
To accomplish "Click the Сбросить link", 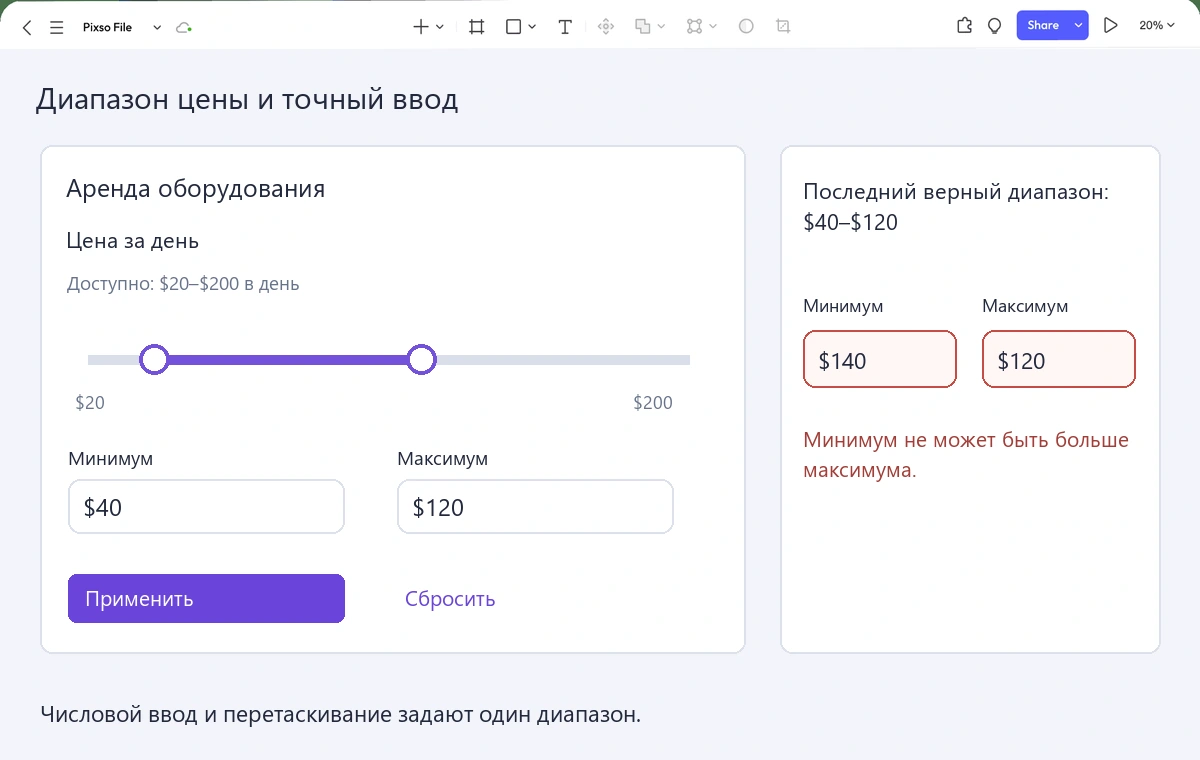I will 450,599.
